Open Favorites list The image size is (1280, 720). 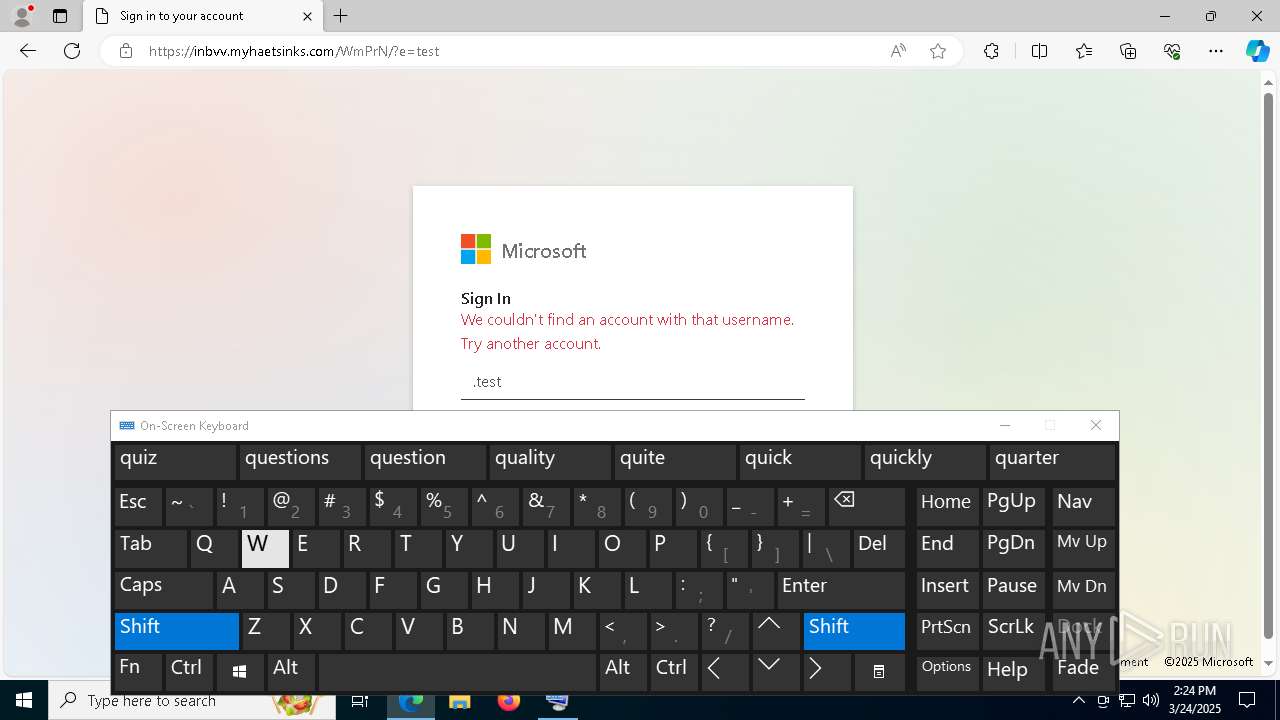tap(1084, 51)
